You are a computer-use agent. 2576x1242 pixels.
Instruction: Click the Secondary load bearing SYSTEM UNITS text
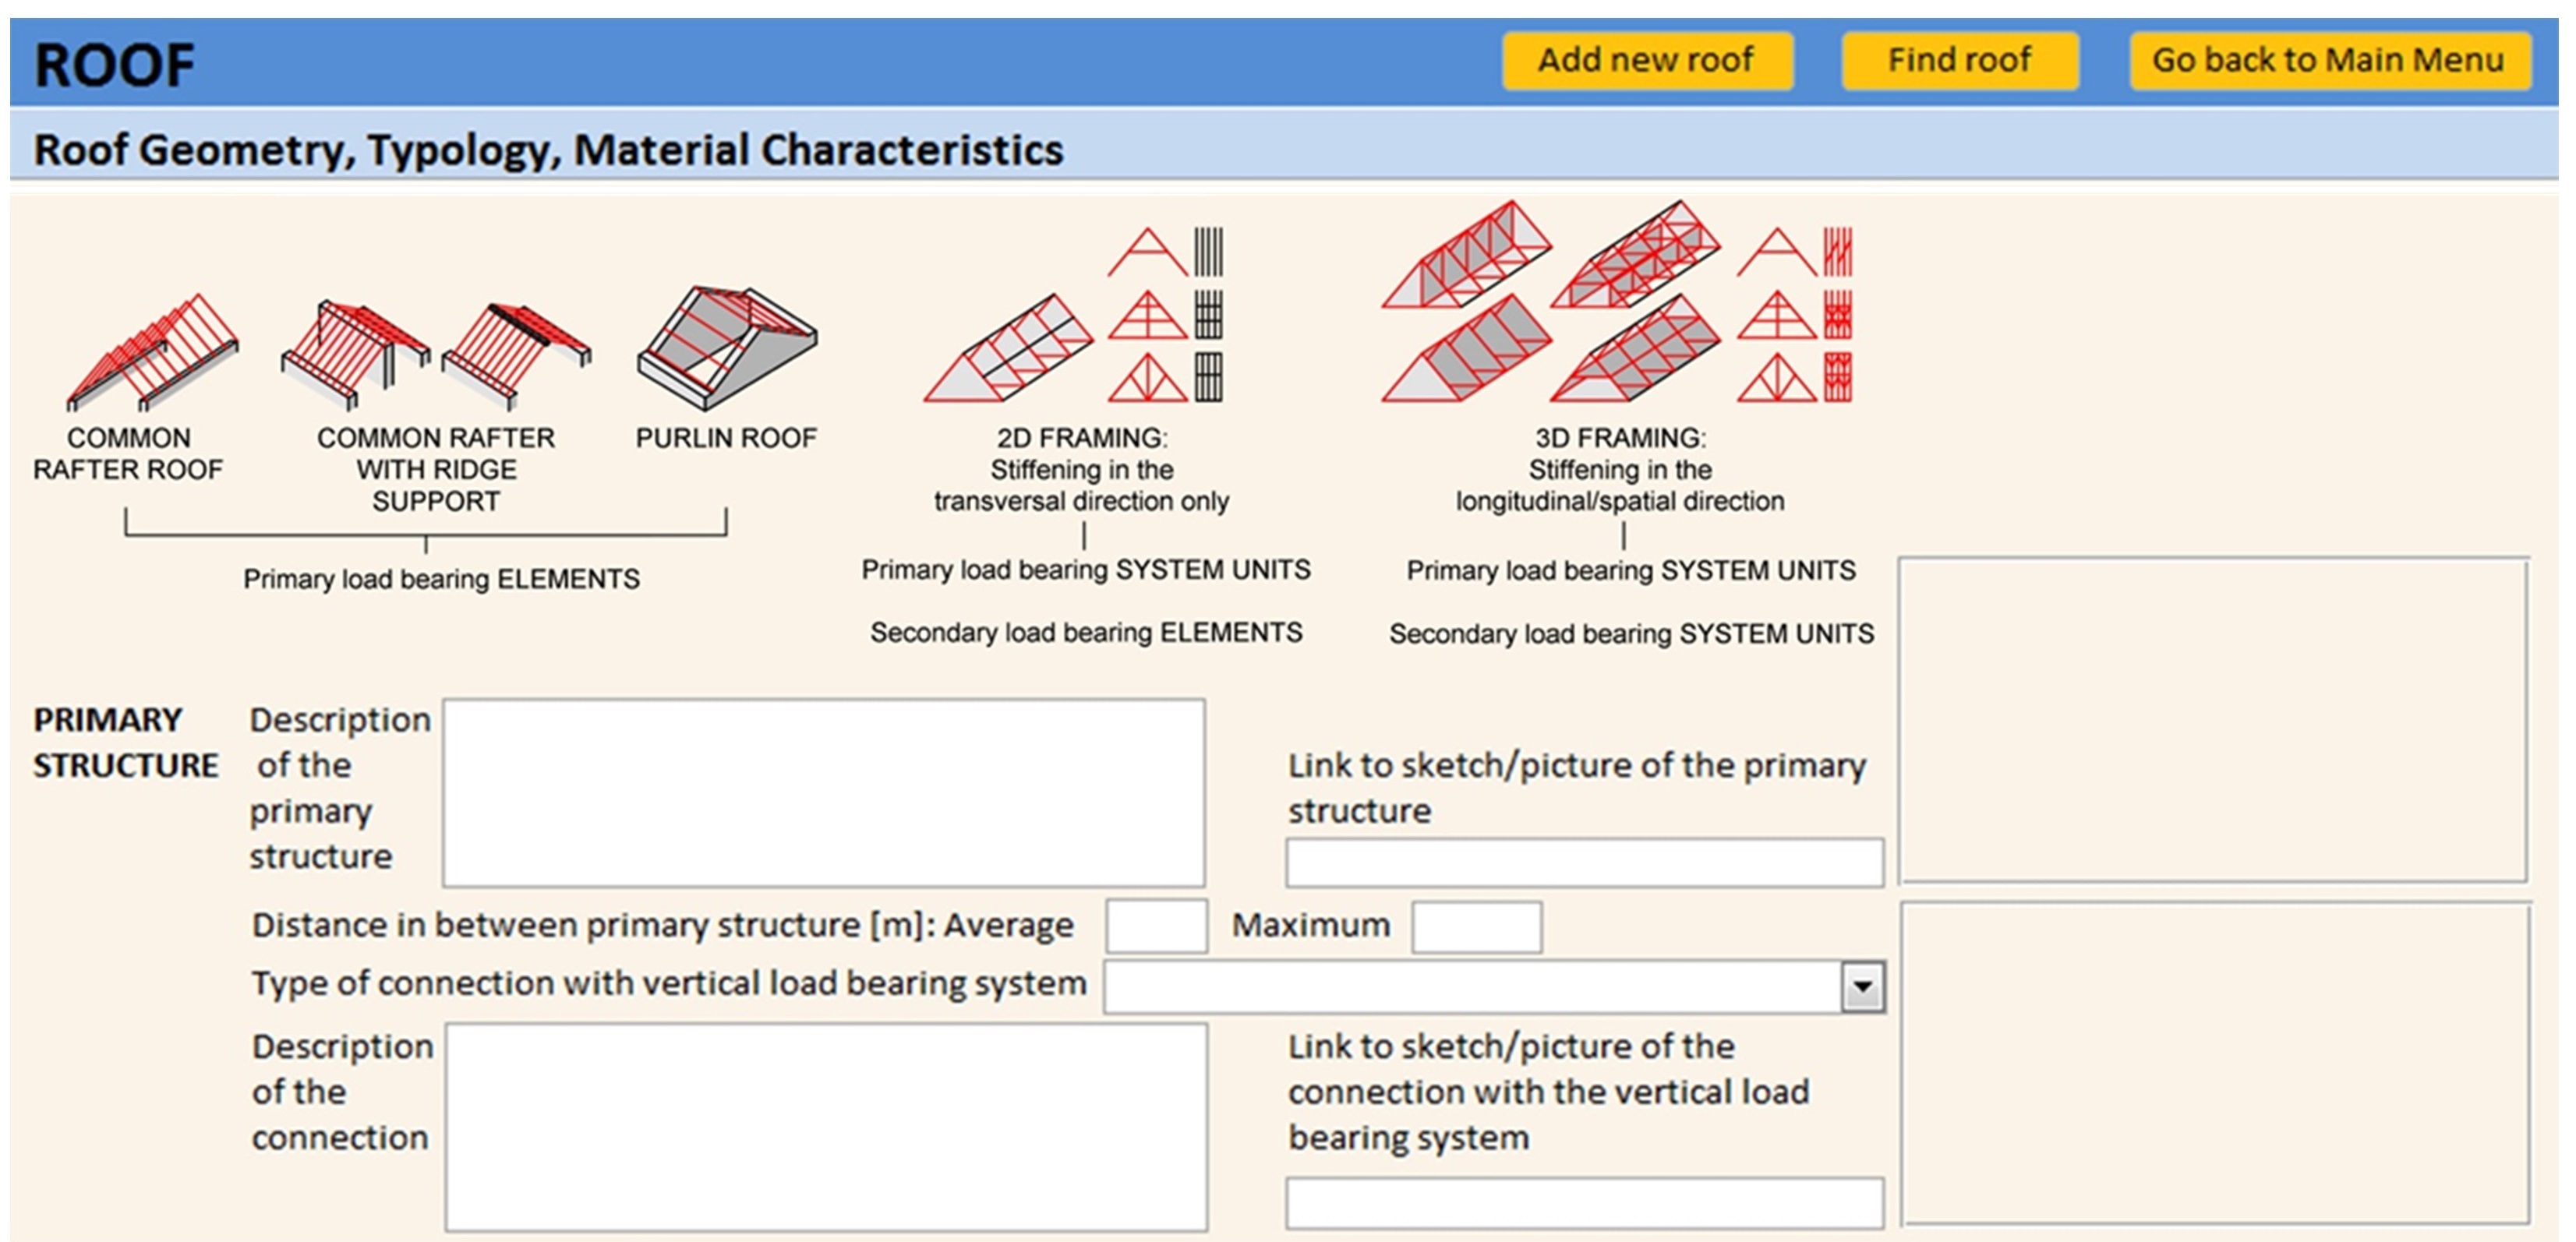[x=1632, y=634]
